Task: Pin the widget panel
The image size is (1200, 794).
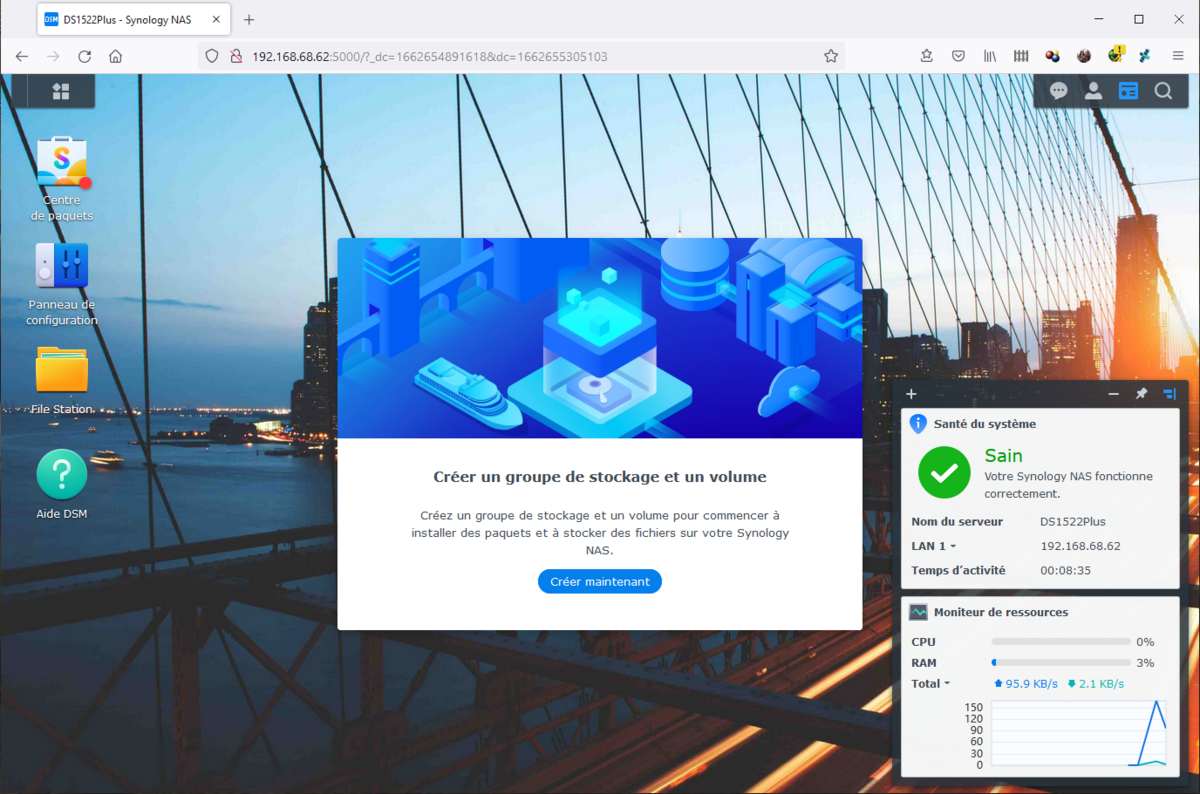Action: click(x=1141, y=394)
